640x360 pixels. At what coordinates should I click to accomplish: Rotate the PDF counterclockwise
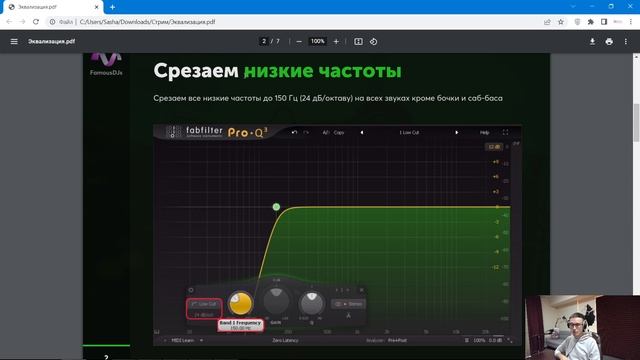point(373,41)
